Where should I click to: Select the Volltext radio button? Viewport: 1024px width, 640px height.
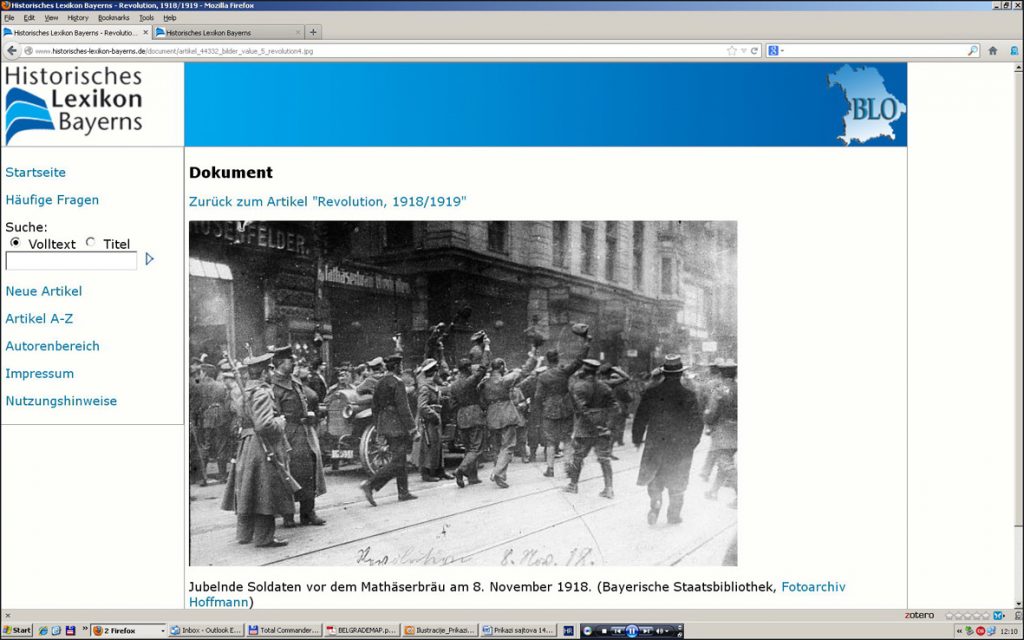(15, 243)
